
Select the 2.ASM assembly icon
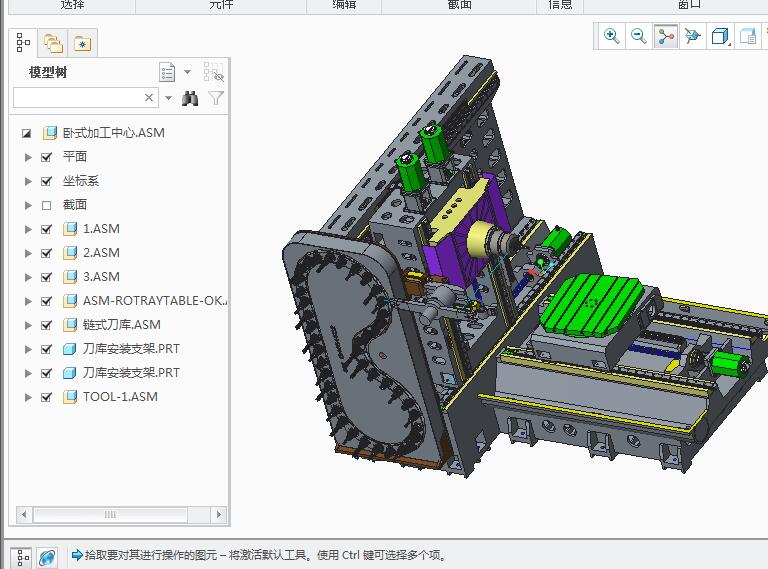click(x=70, y=253)
